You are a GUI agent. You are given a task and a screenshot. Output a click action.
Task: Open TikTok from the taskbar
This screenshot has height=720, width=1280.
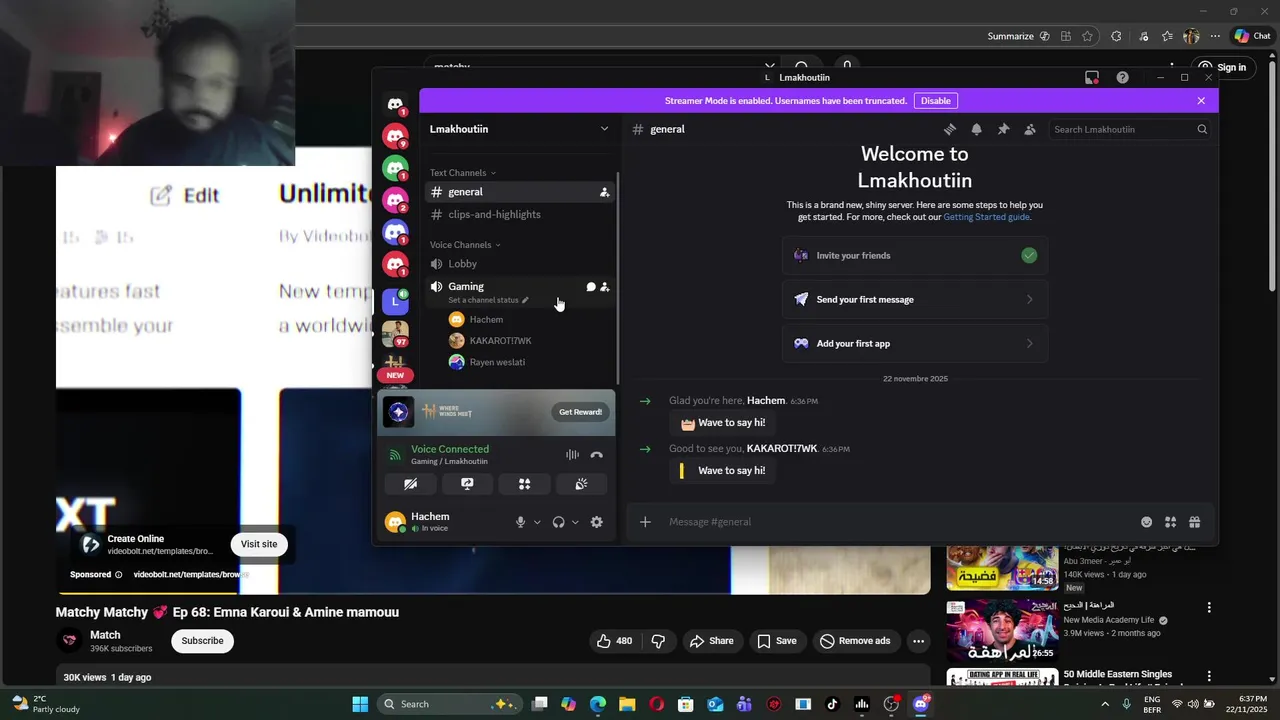(832, 704)
